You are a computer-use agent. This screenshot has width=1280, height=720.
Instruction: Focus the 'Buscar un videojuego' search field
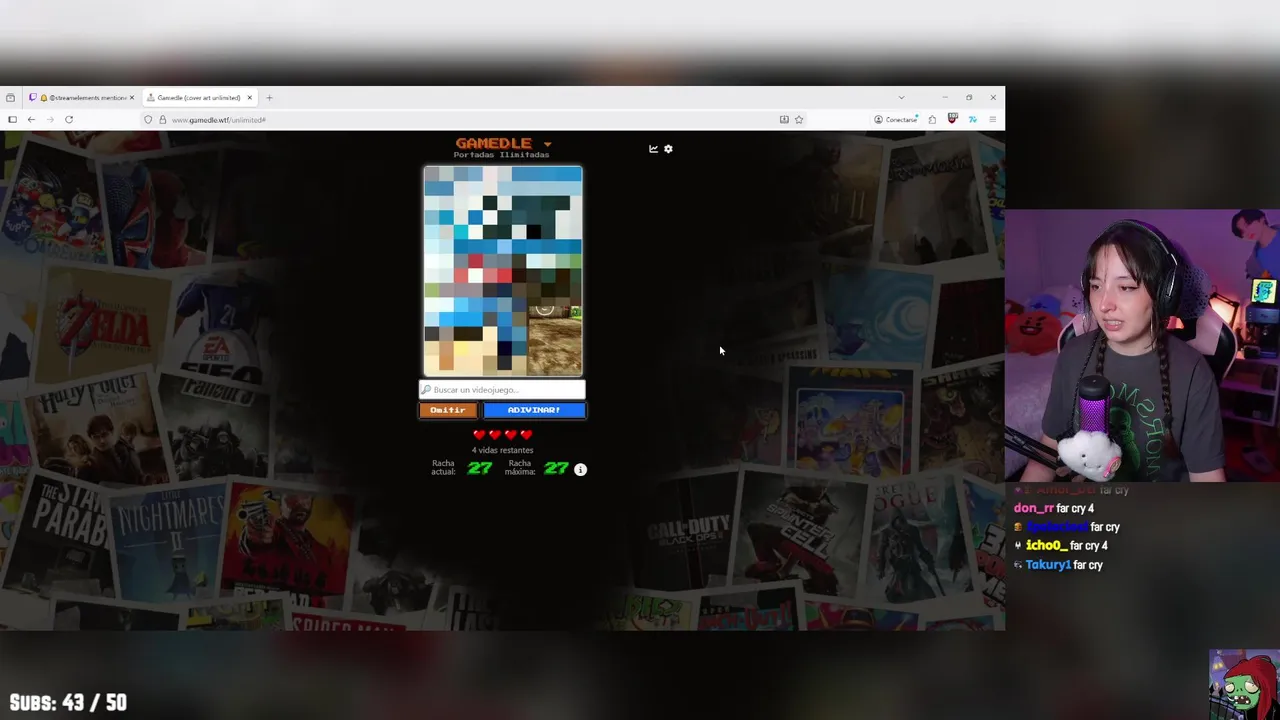pyautogui.click(x=502, y=390)
